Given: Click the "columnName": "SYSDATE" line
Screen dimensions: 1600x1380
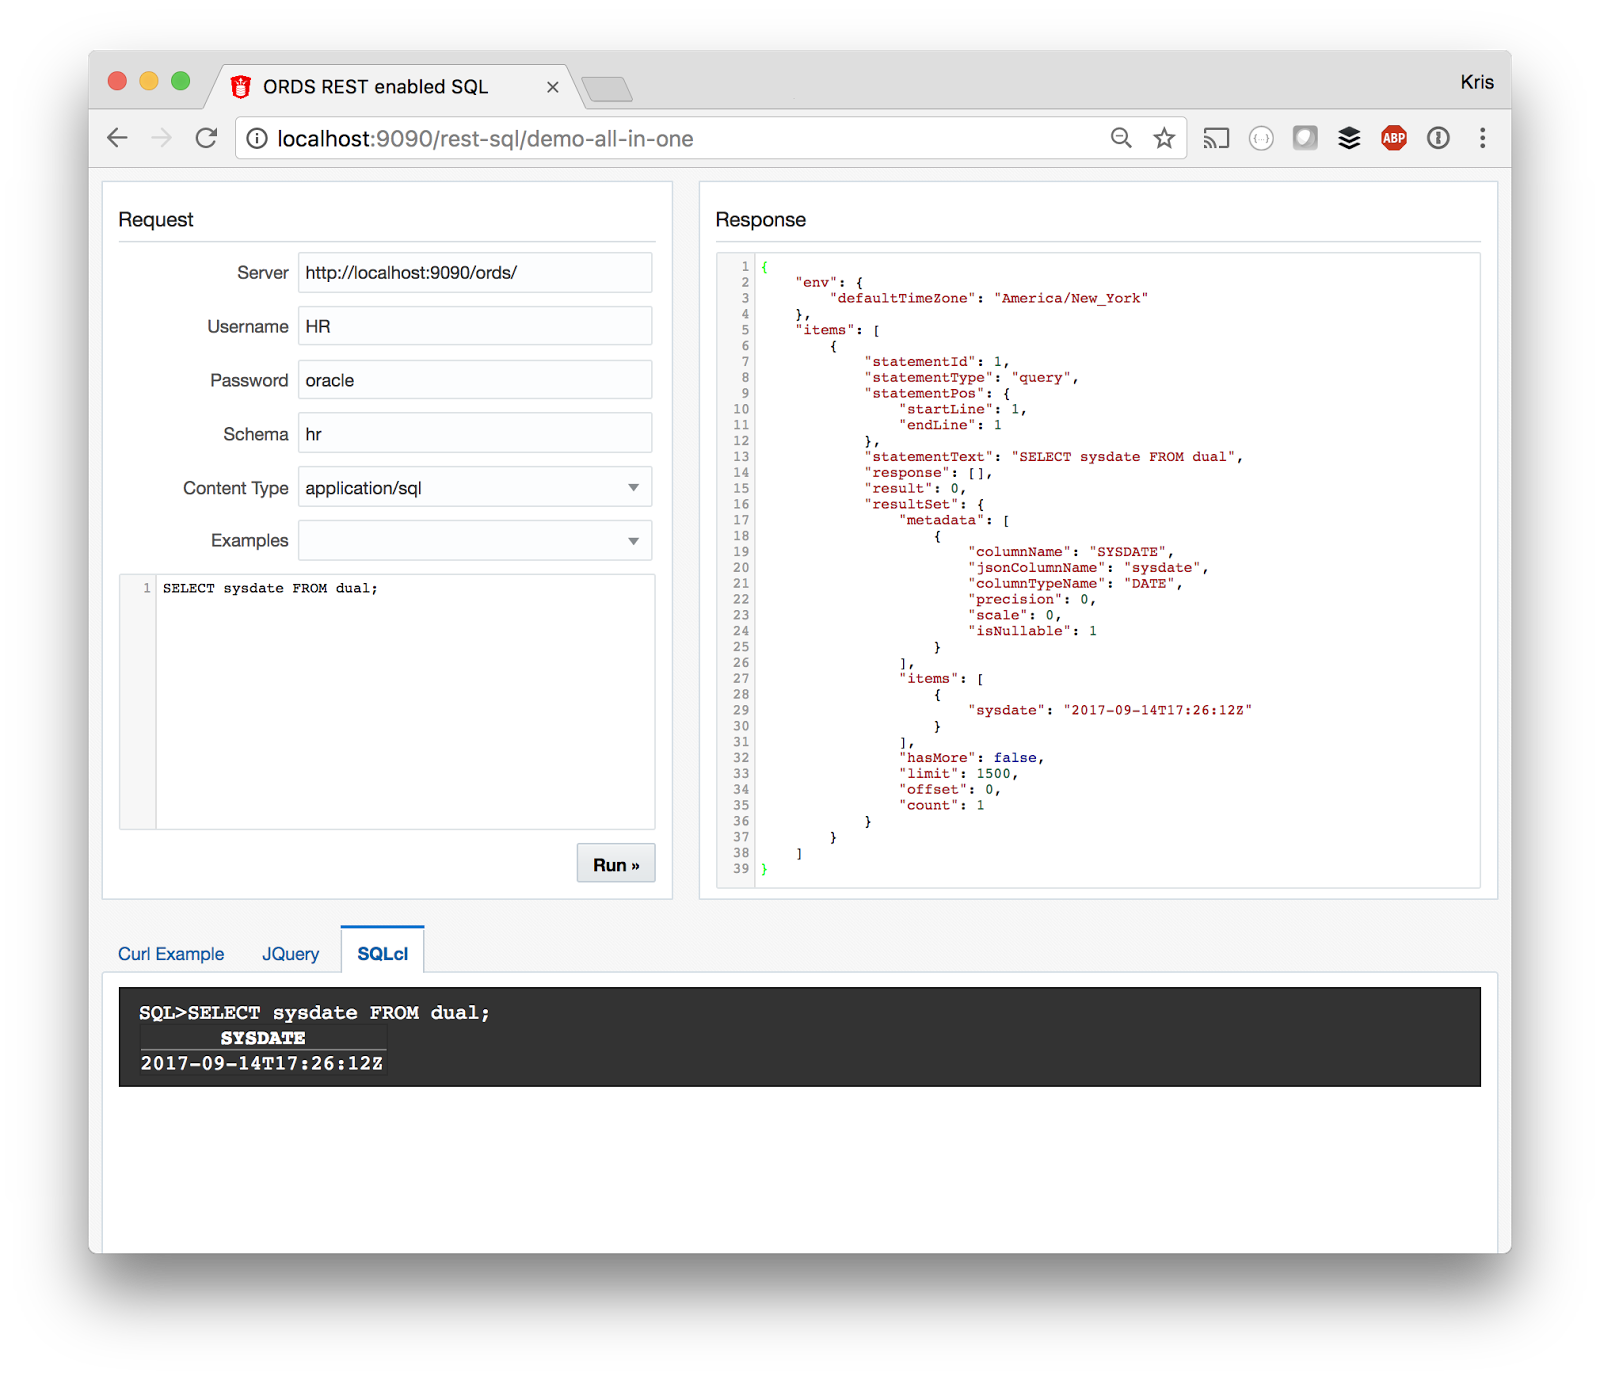Looking at the screenshot, I should 1071,552.
